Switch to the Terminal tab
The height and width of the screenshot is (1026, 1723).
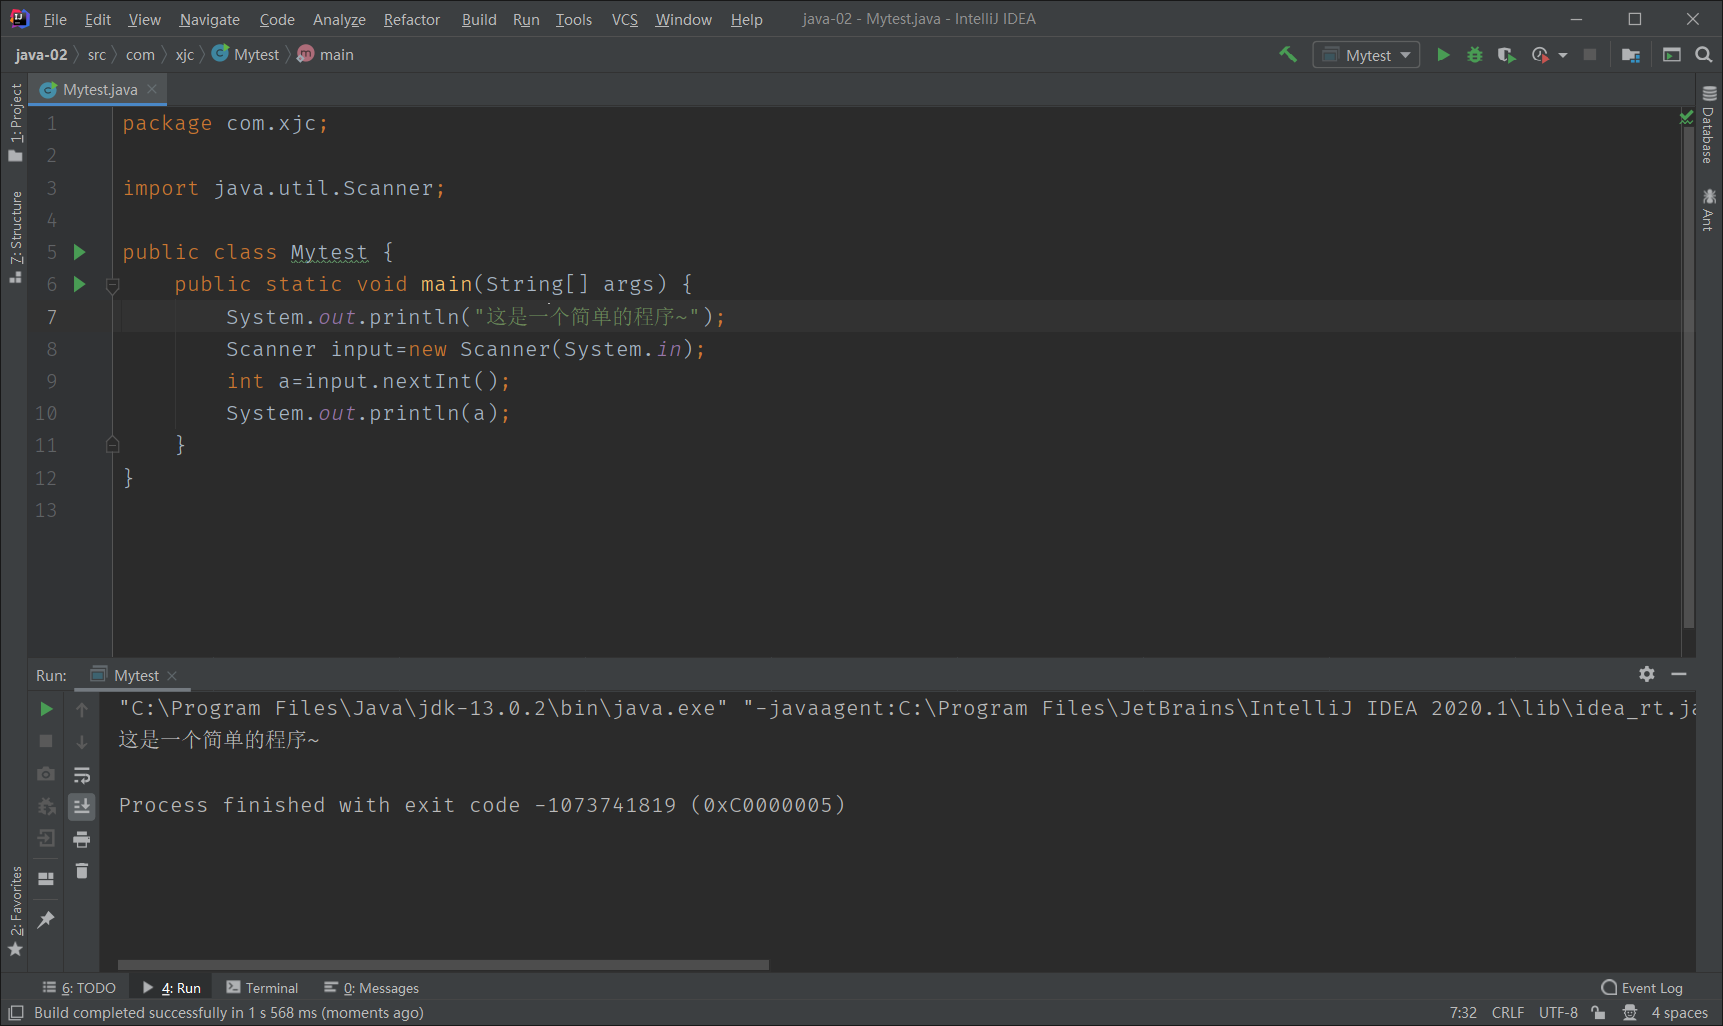(272, 987)
